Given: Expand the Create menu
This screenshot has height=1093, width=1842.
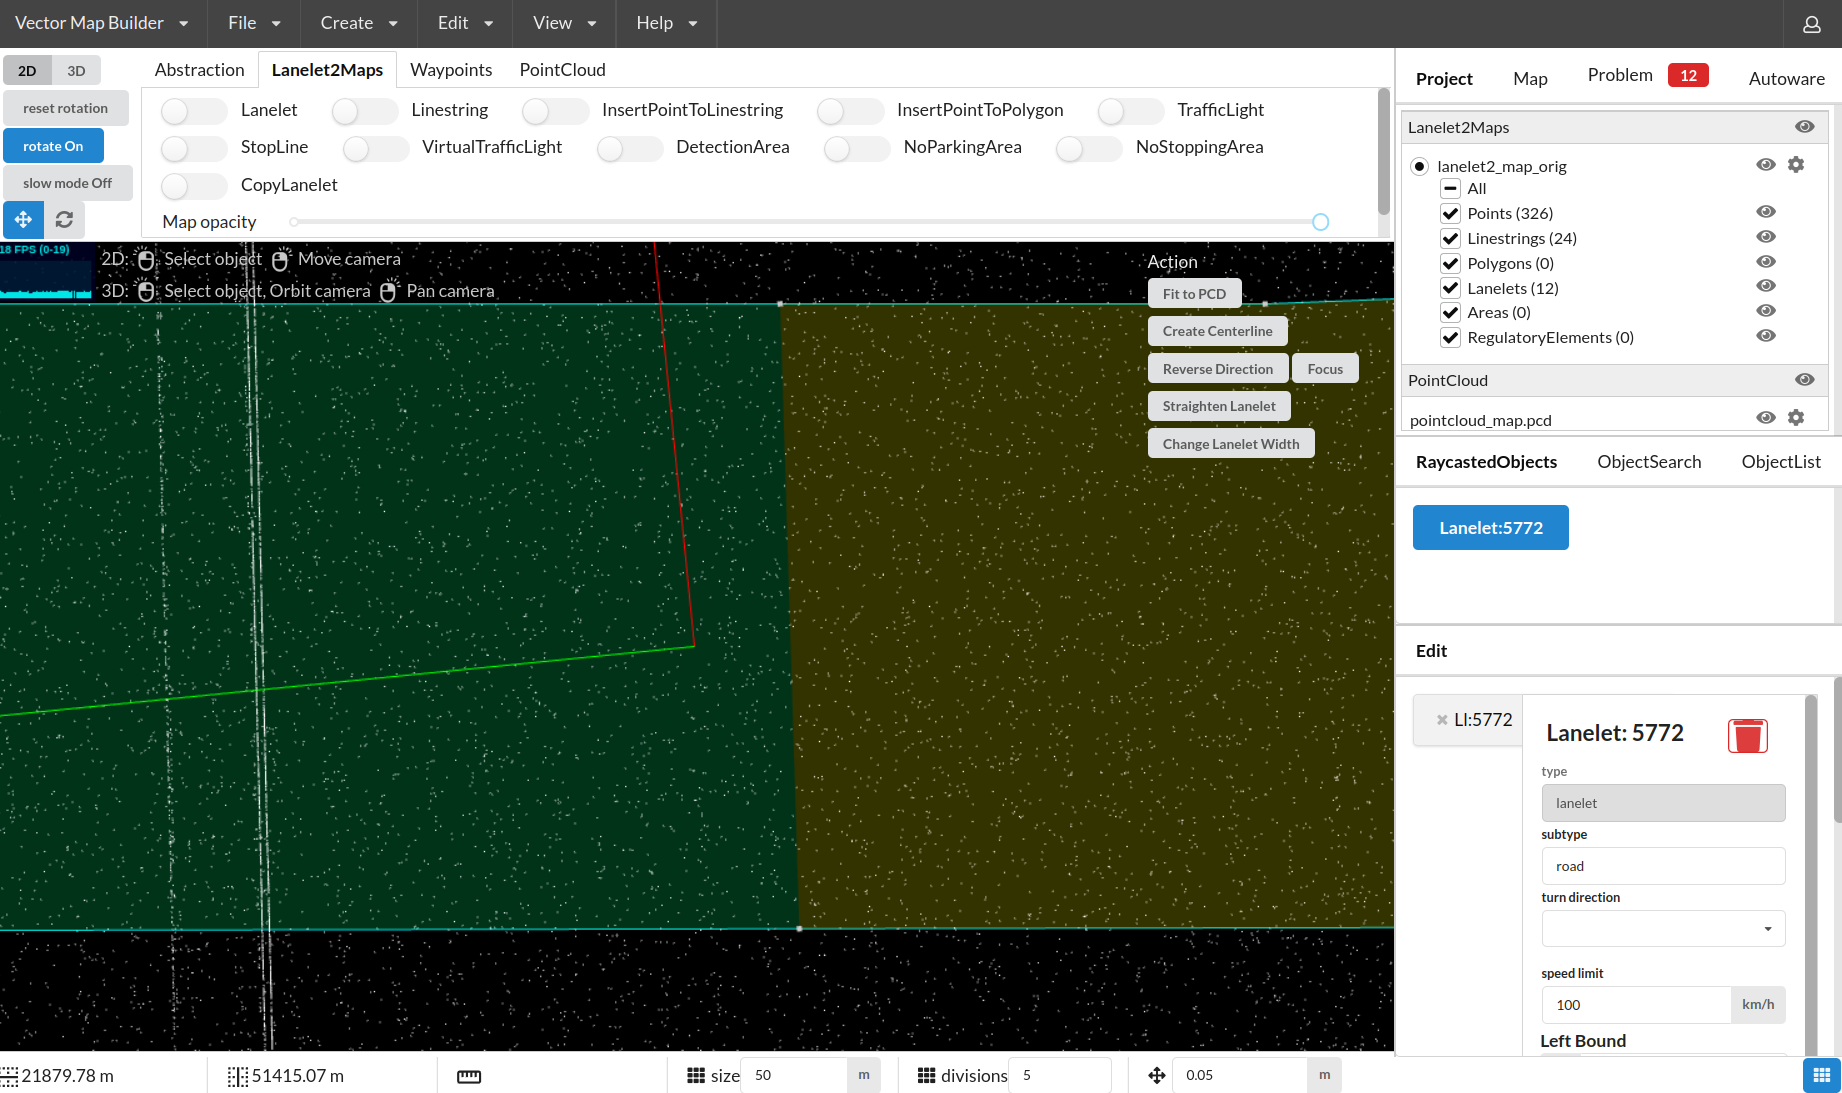Looking at the screenshot, I should point(356,22).
